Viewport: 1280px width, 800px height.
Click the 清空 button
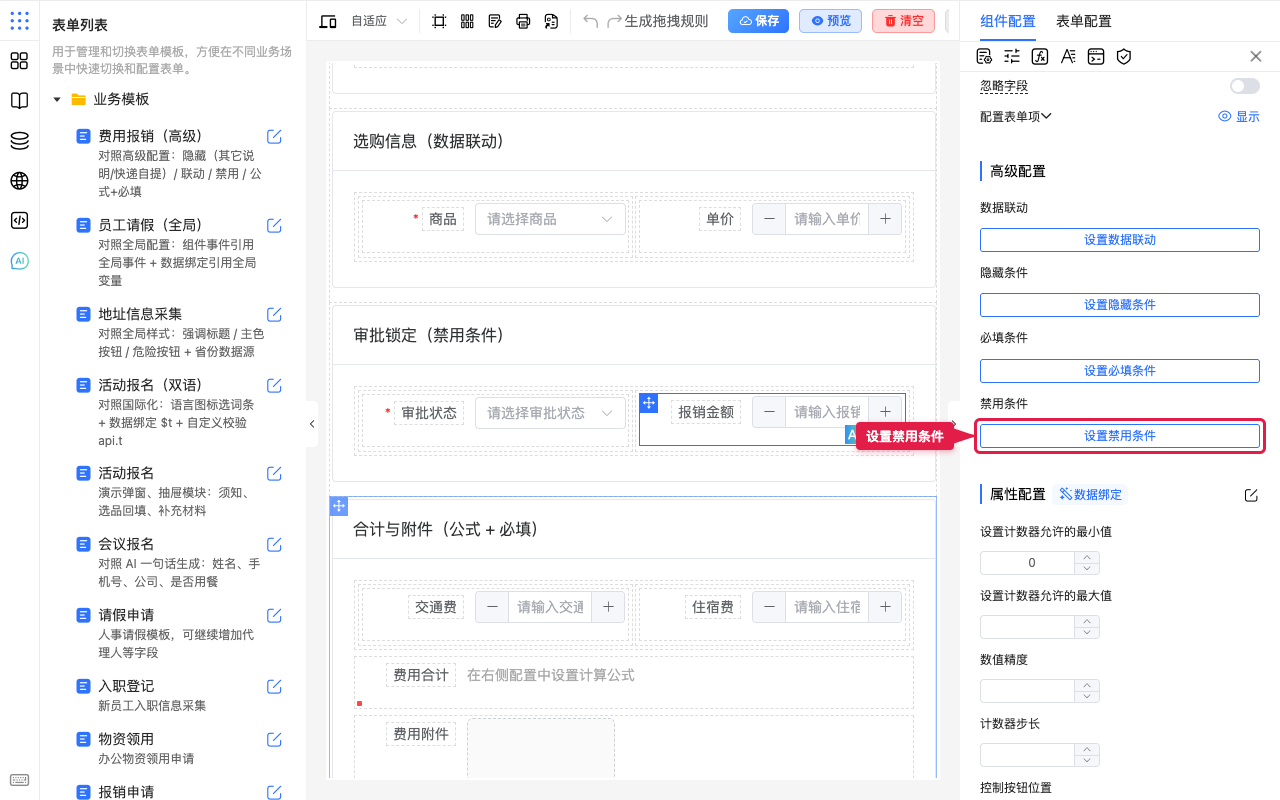click(x=903, y=21)
